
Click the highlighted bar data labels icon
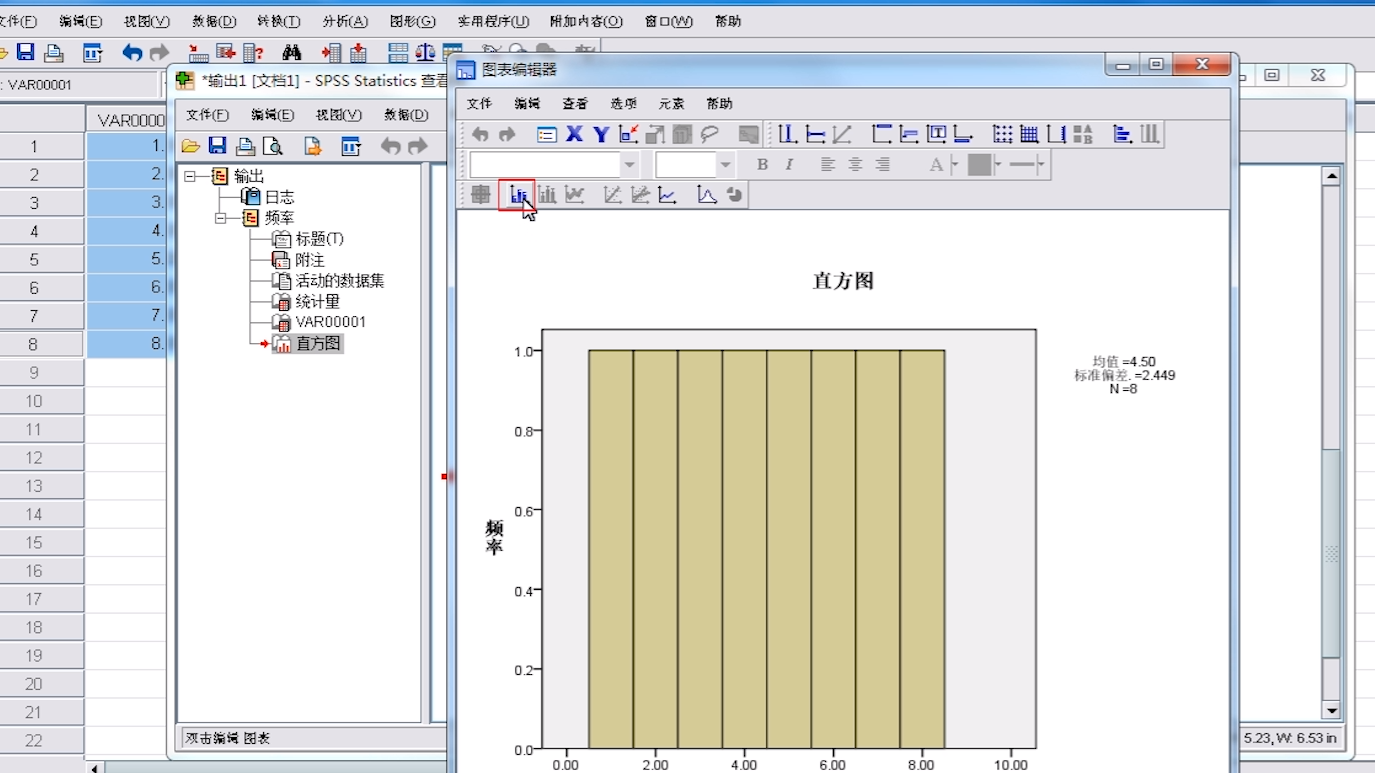(x=517, y=195)
